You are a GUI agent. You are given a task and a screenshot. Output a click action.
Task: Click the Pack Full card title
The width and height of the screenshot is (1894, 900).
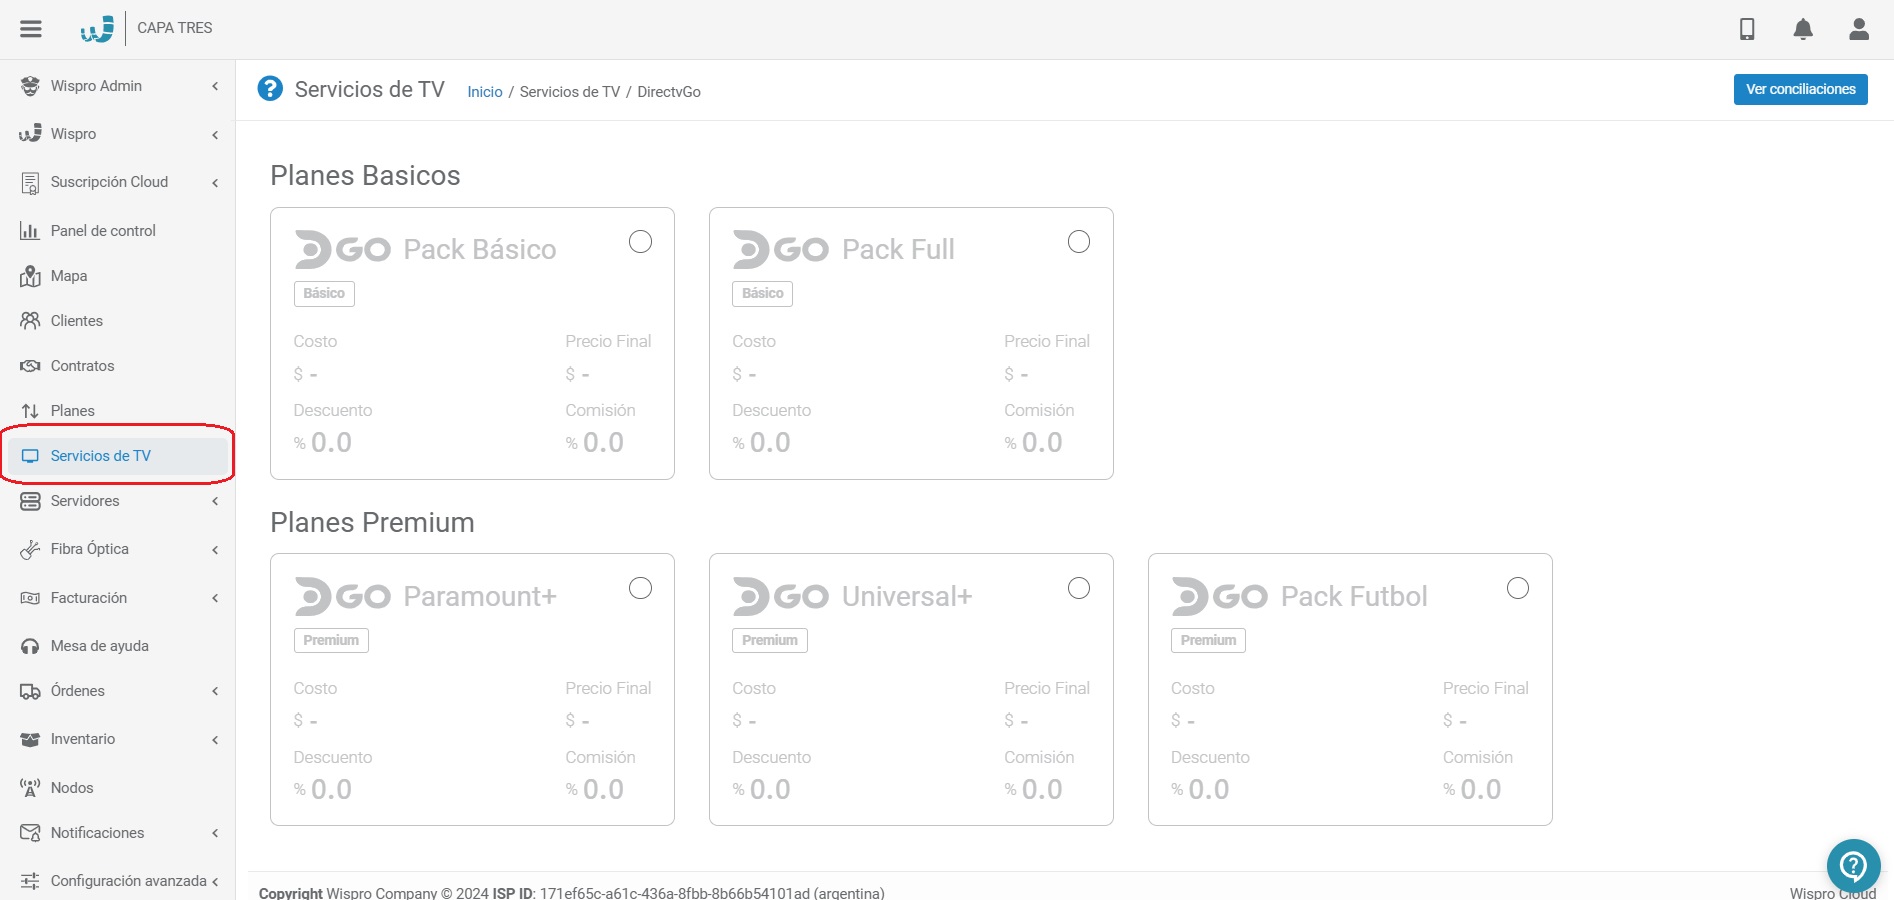point(898,249)
